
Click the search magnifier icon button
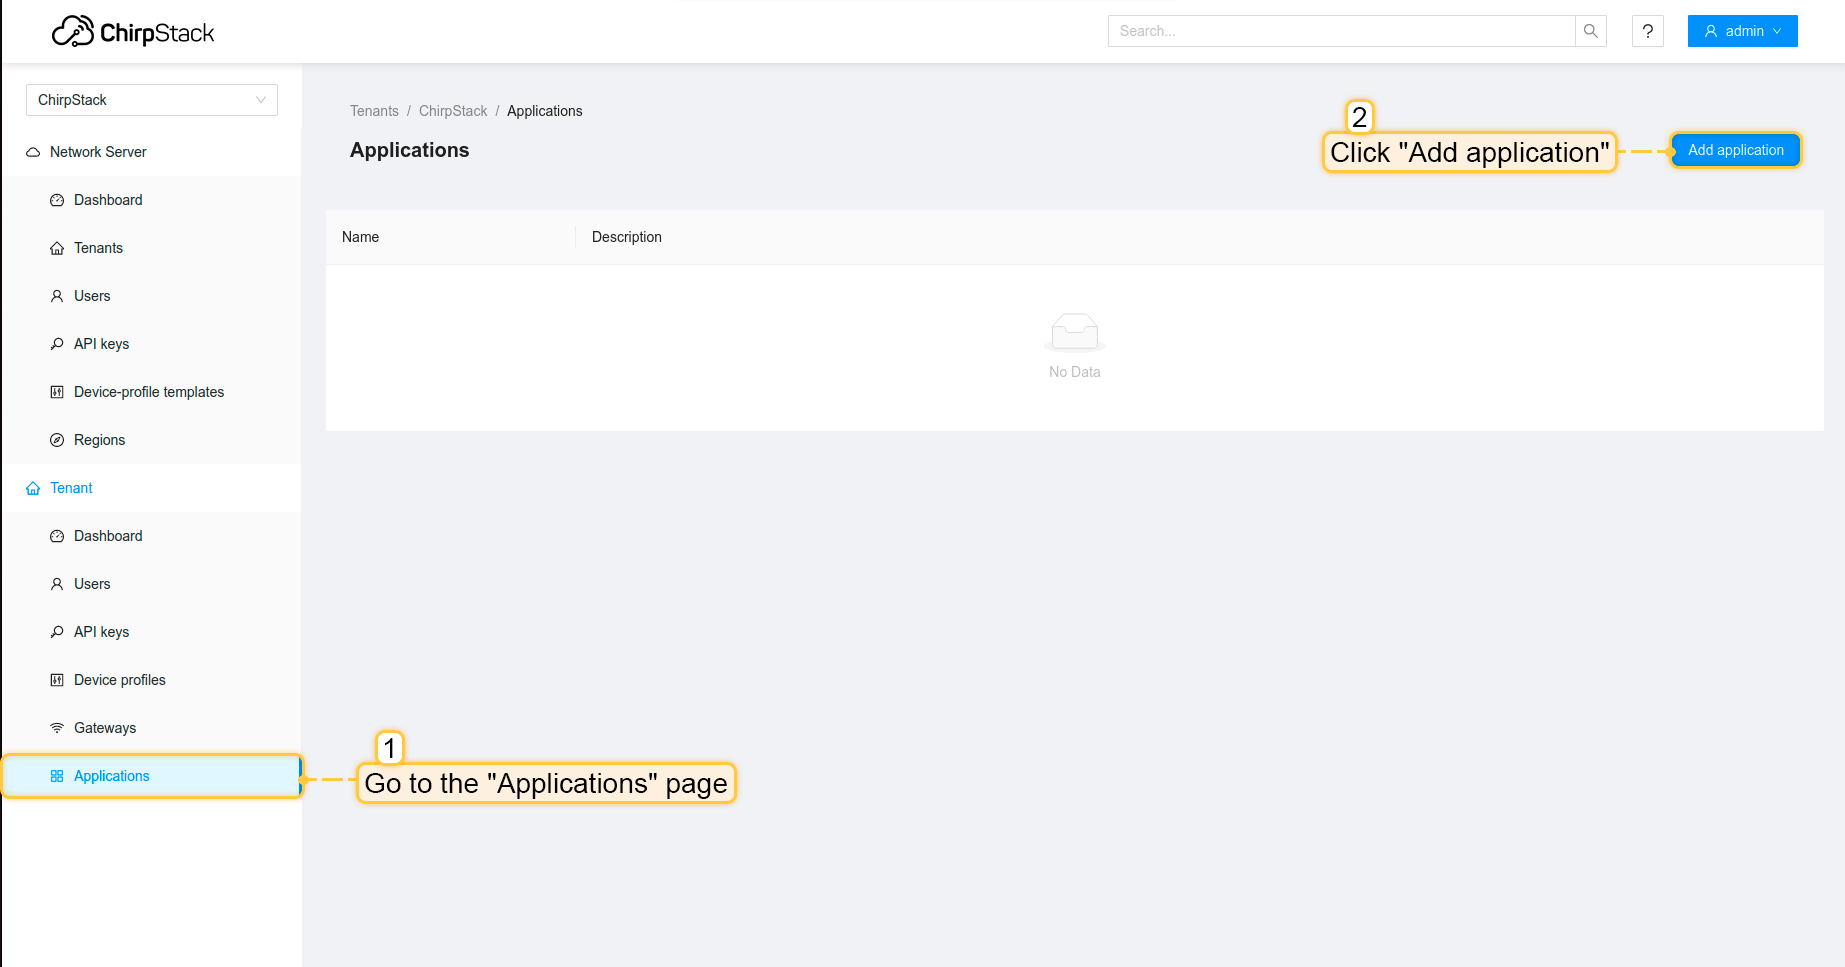pos(1590,31)
